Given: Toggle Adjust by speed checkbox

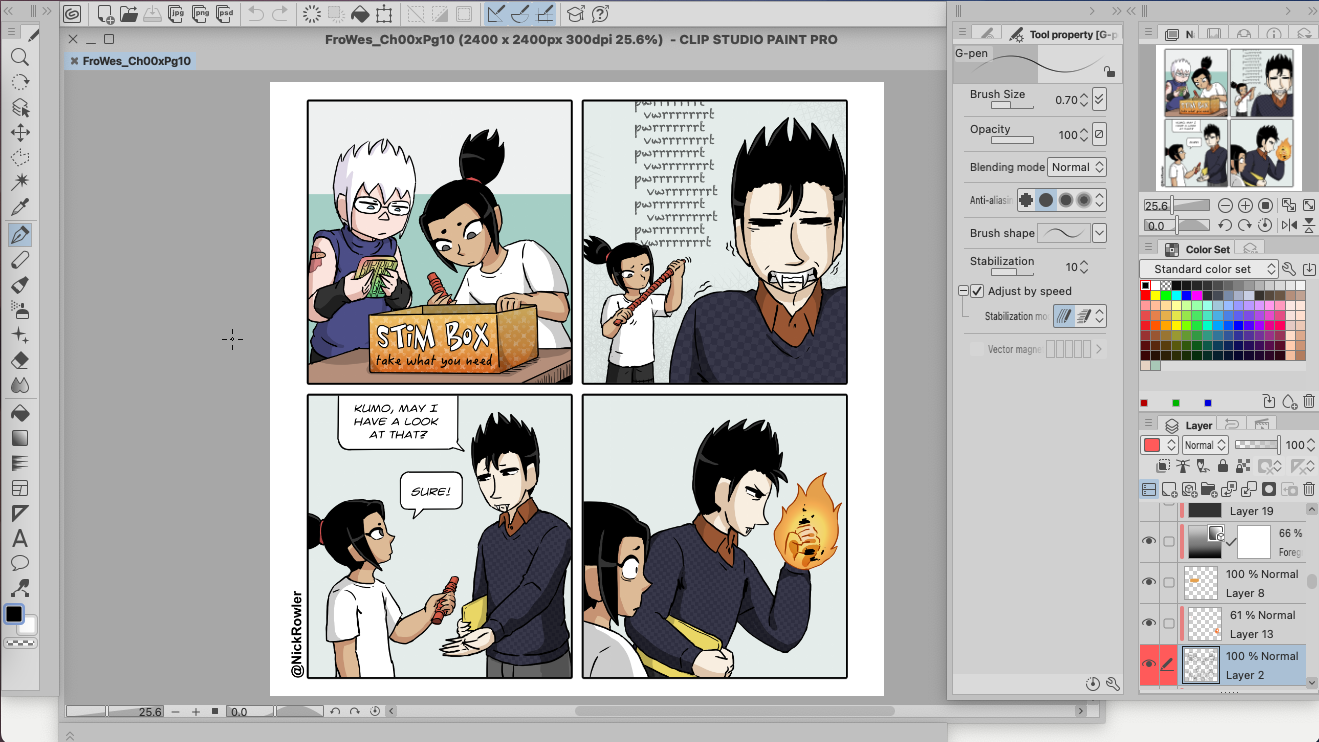Looking at the screenshot, I should point(977,291).
